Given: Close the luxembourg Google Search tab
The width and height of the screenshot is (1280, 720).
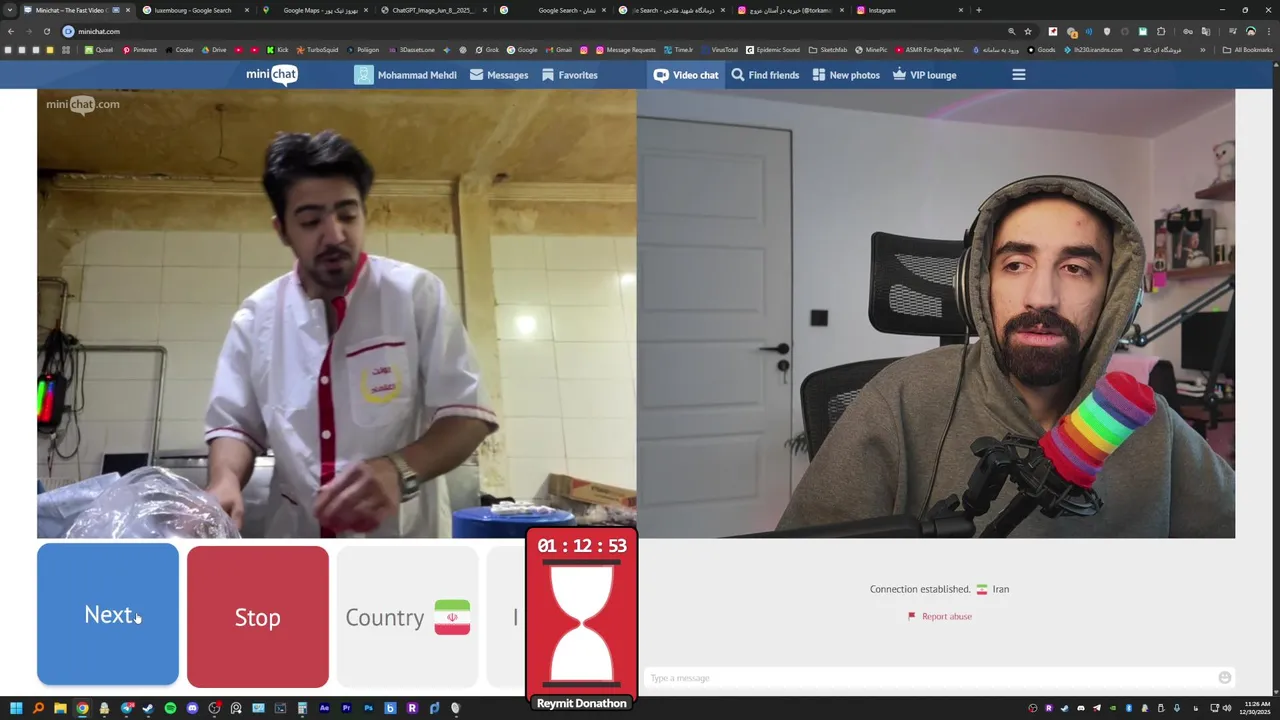Looking at the screenshot, I should [246, 10].
